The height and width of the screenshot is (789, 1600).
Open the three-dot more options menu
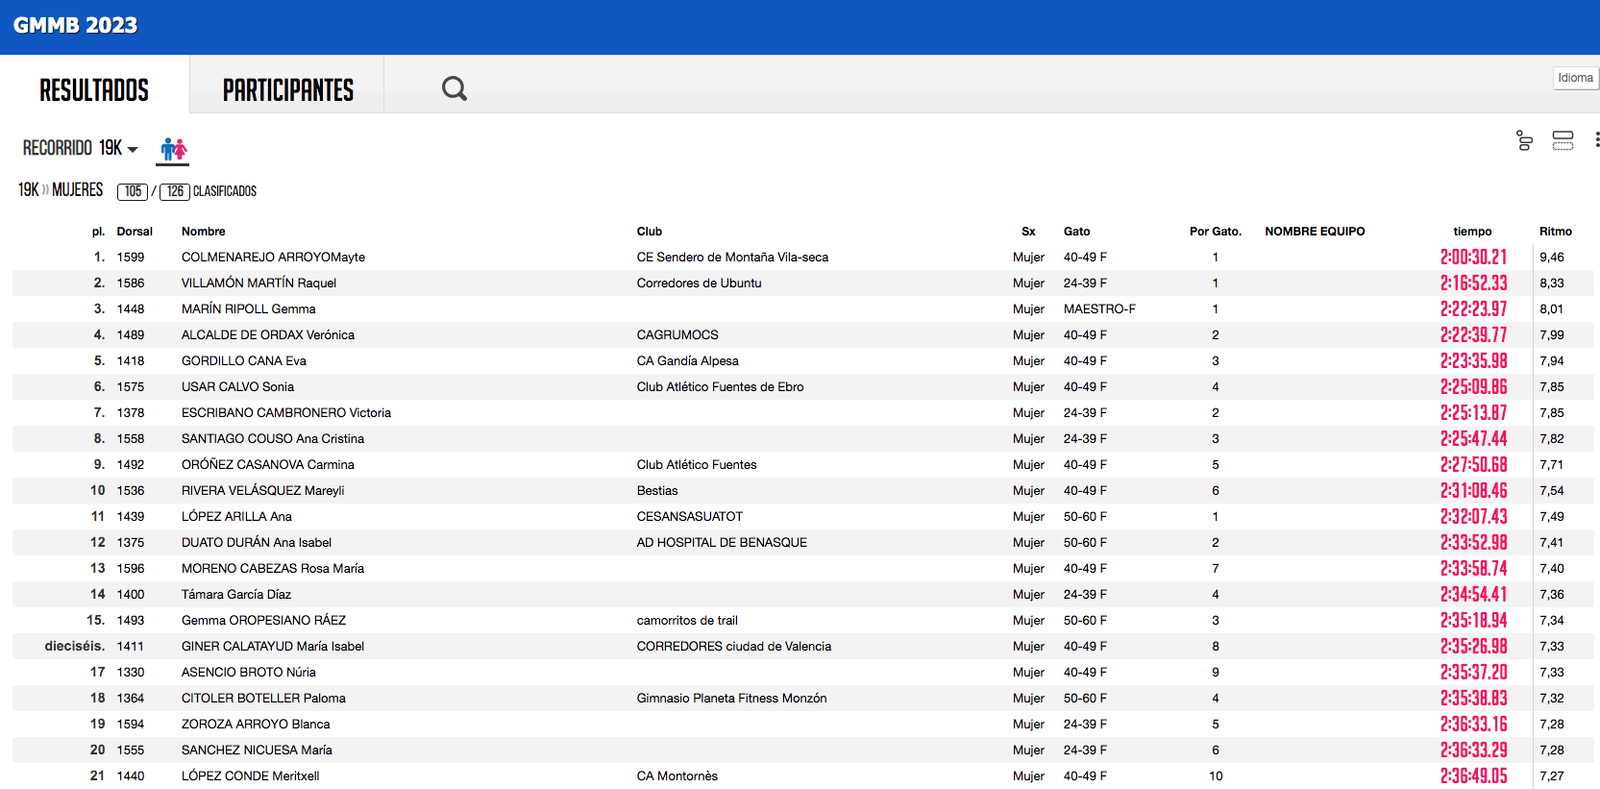[x=1596, y=141]
